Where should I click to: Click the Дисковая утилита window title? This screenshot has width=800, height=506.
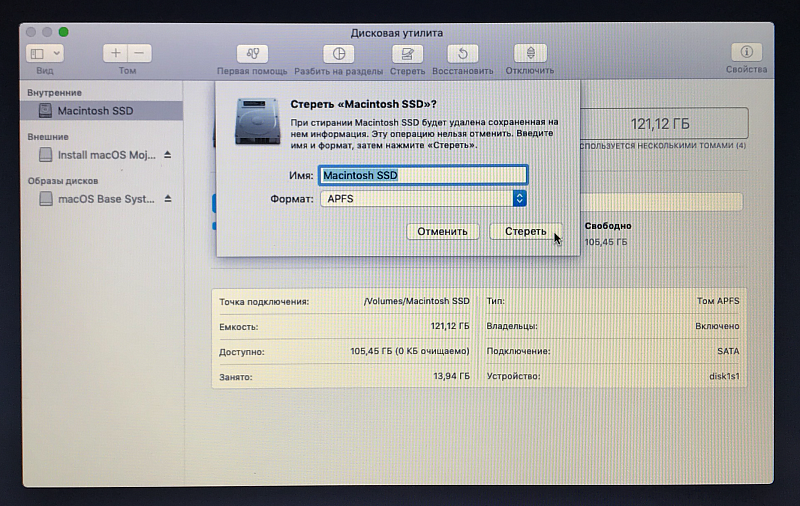pyautogui.click(x=396, y=33)
